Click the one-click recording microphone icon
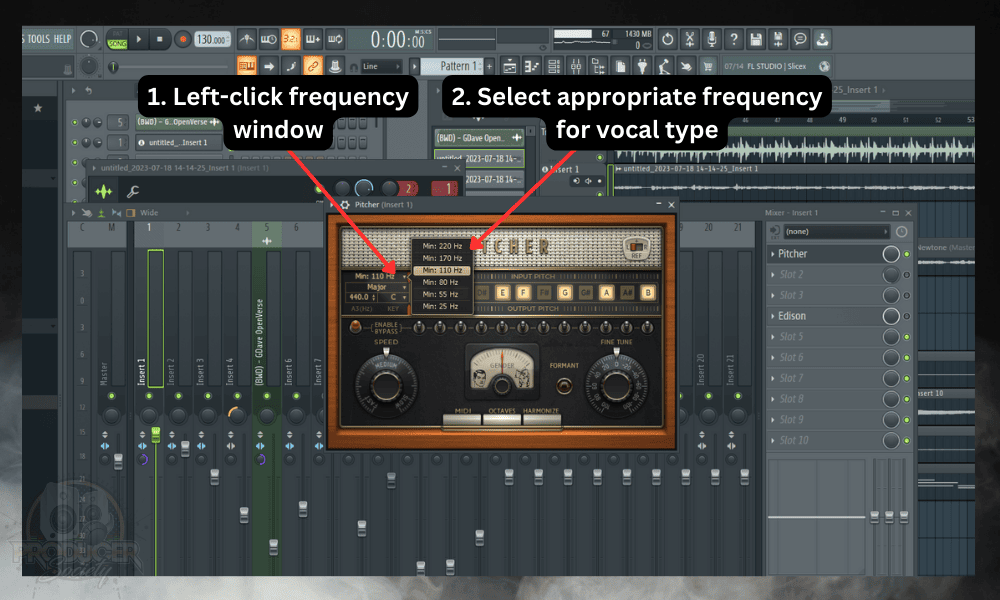The width and height of the screenshot is (1000, 600). [712, 40]
